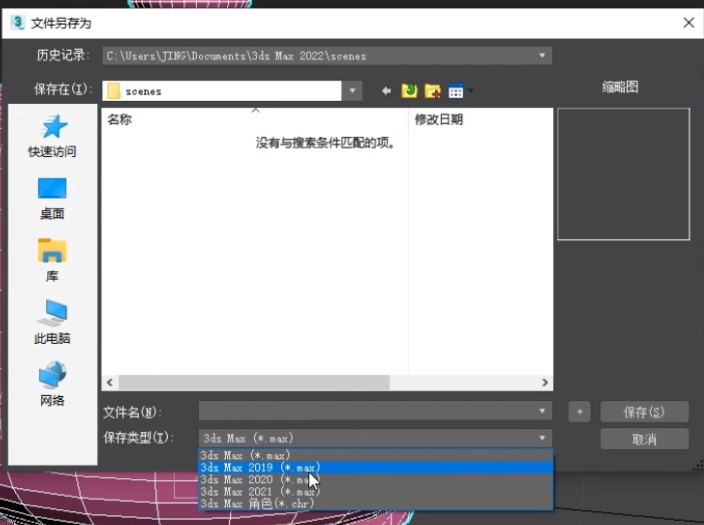Viewport: 704px width, 525px height.
Task: Create a new folder icon
Action: (x=432, y=91)
